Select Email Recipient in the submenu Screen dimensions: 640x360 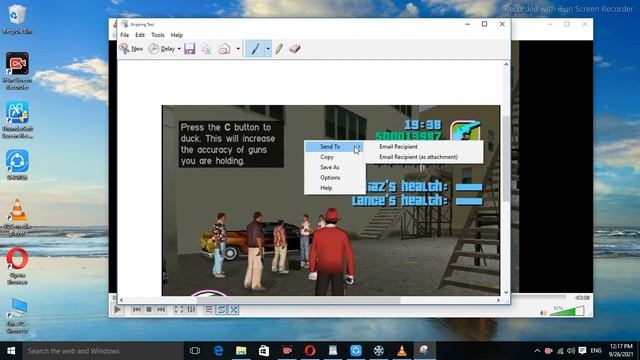point(424,147)
